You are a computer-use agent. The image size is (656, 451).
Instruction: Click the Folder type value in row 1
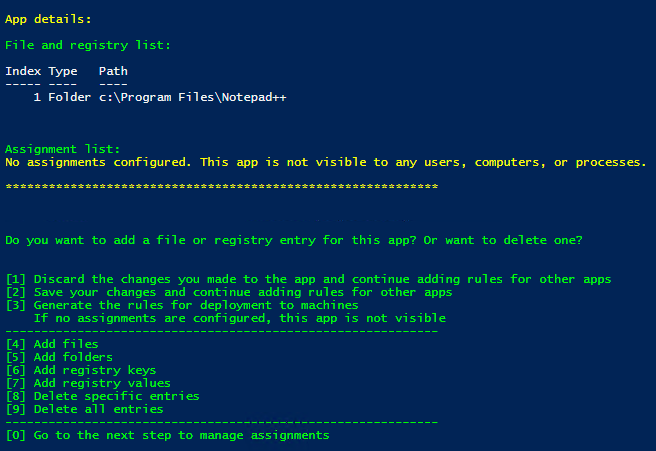tap(70, 97)
